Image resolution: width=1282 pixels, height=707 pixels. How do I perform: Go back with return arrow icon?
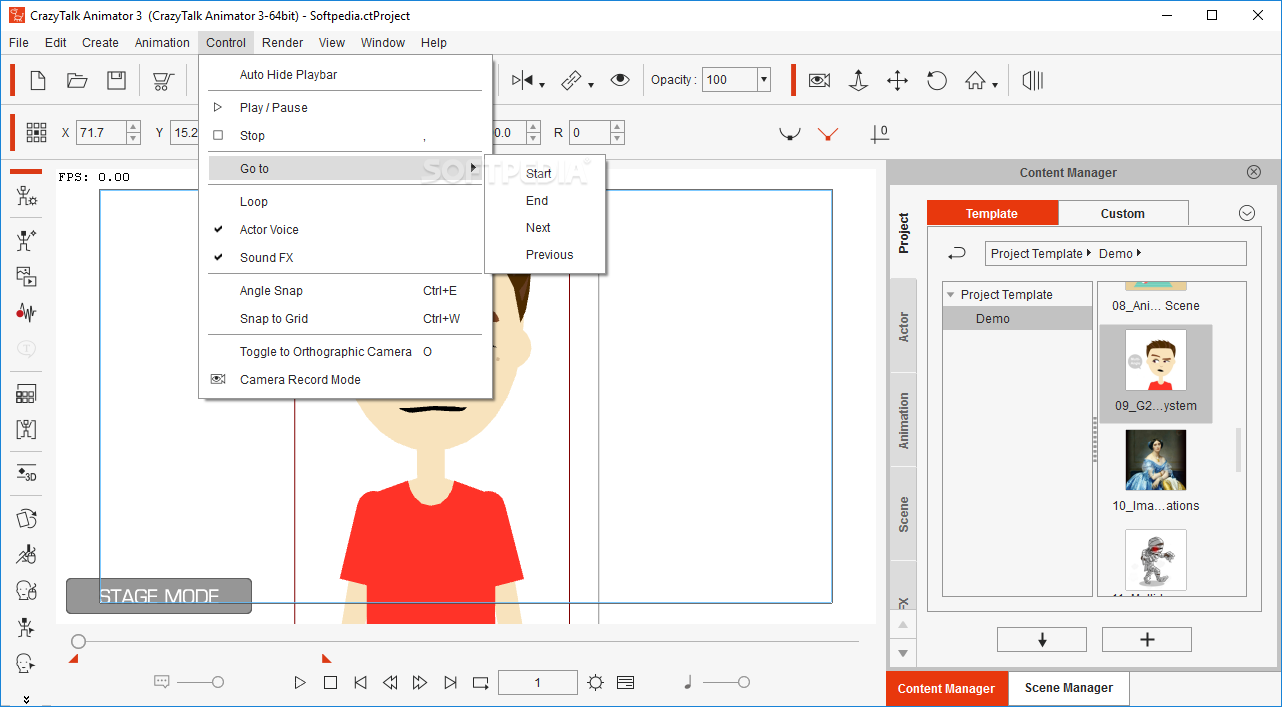[x=957, y=254]
